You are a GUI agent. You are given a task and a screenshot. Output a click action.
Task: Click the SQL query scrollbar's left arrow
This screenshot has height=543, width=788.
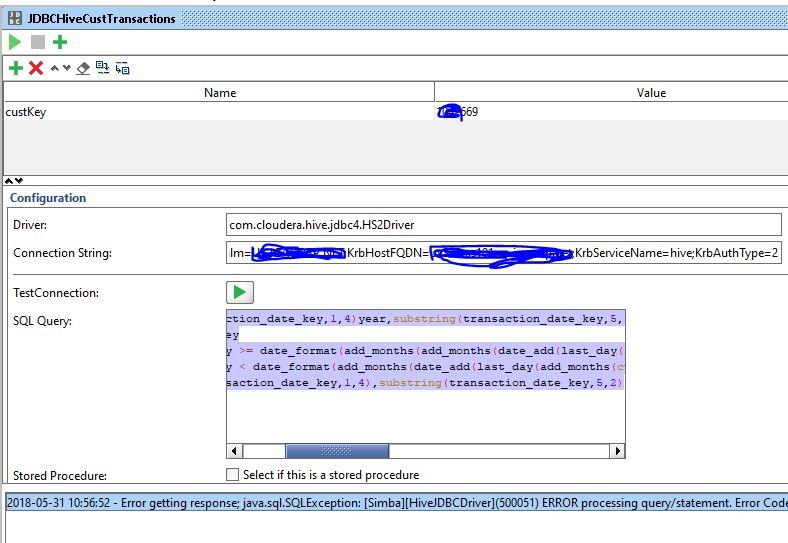pos(234,451)
